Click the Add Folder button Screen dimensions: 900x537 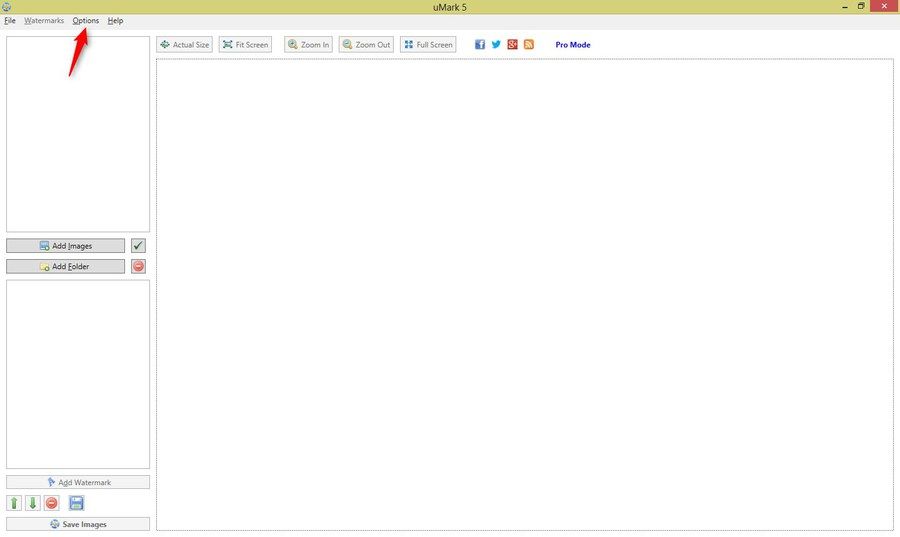coord(65,266)
